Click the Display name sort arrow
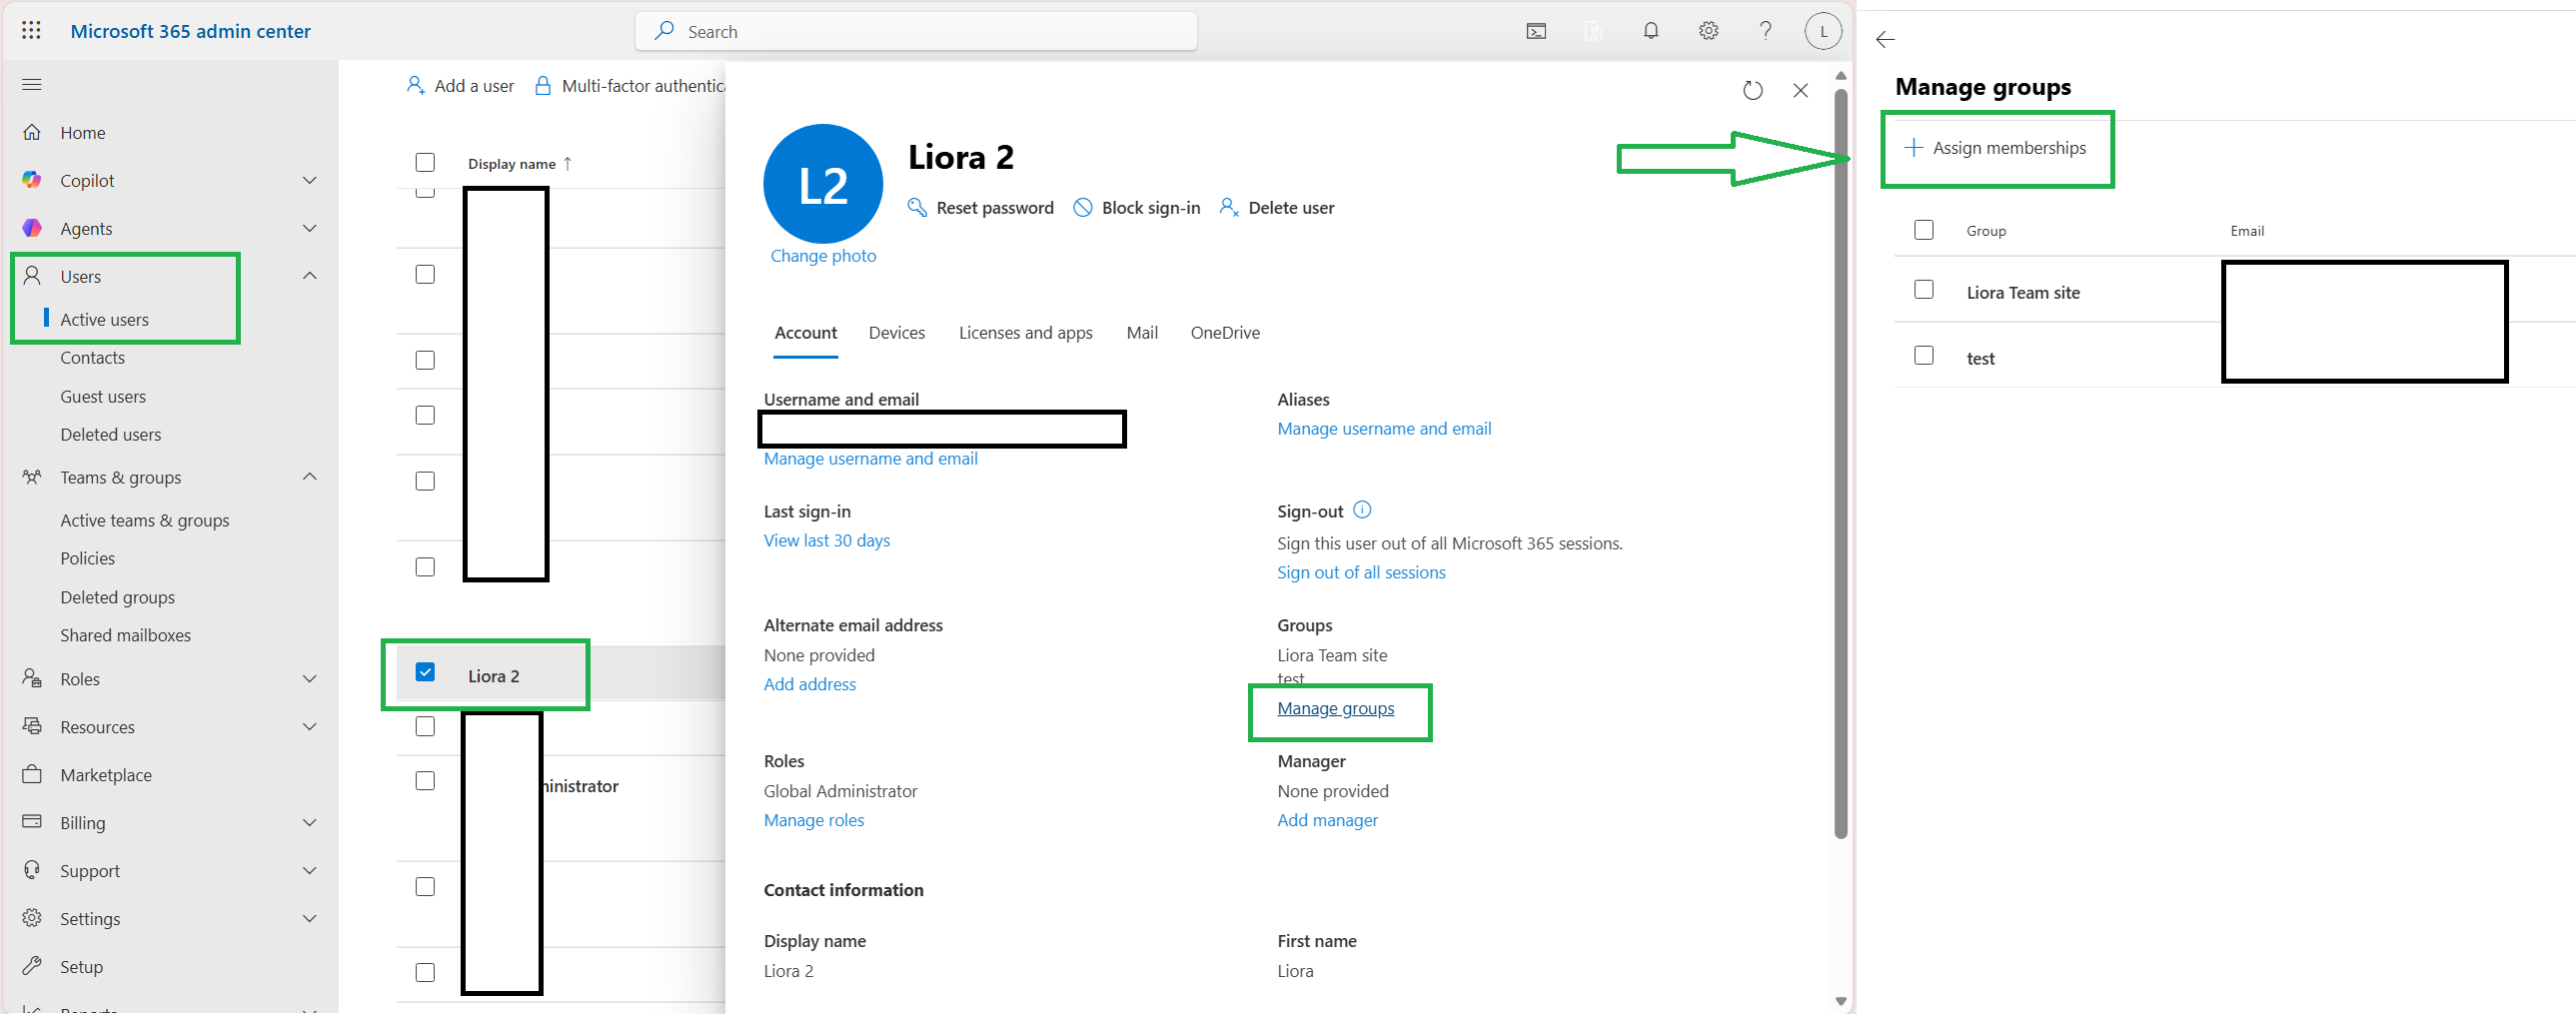 pyautogui.click(x=568, y=164)
